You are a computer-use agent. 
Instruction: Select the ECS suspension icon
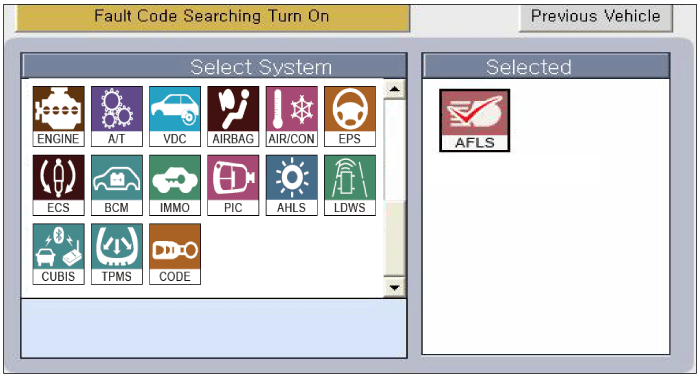coord(58,185)
